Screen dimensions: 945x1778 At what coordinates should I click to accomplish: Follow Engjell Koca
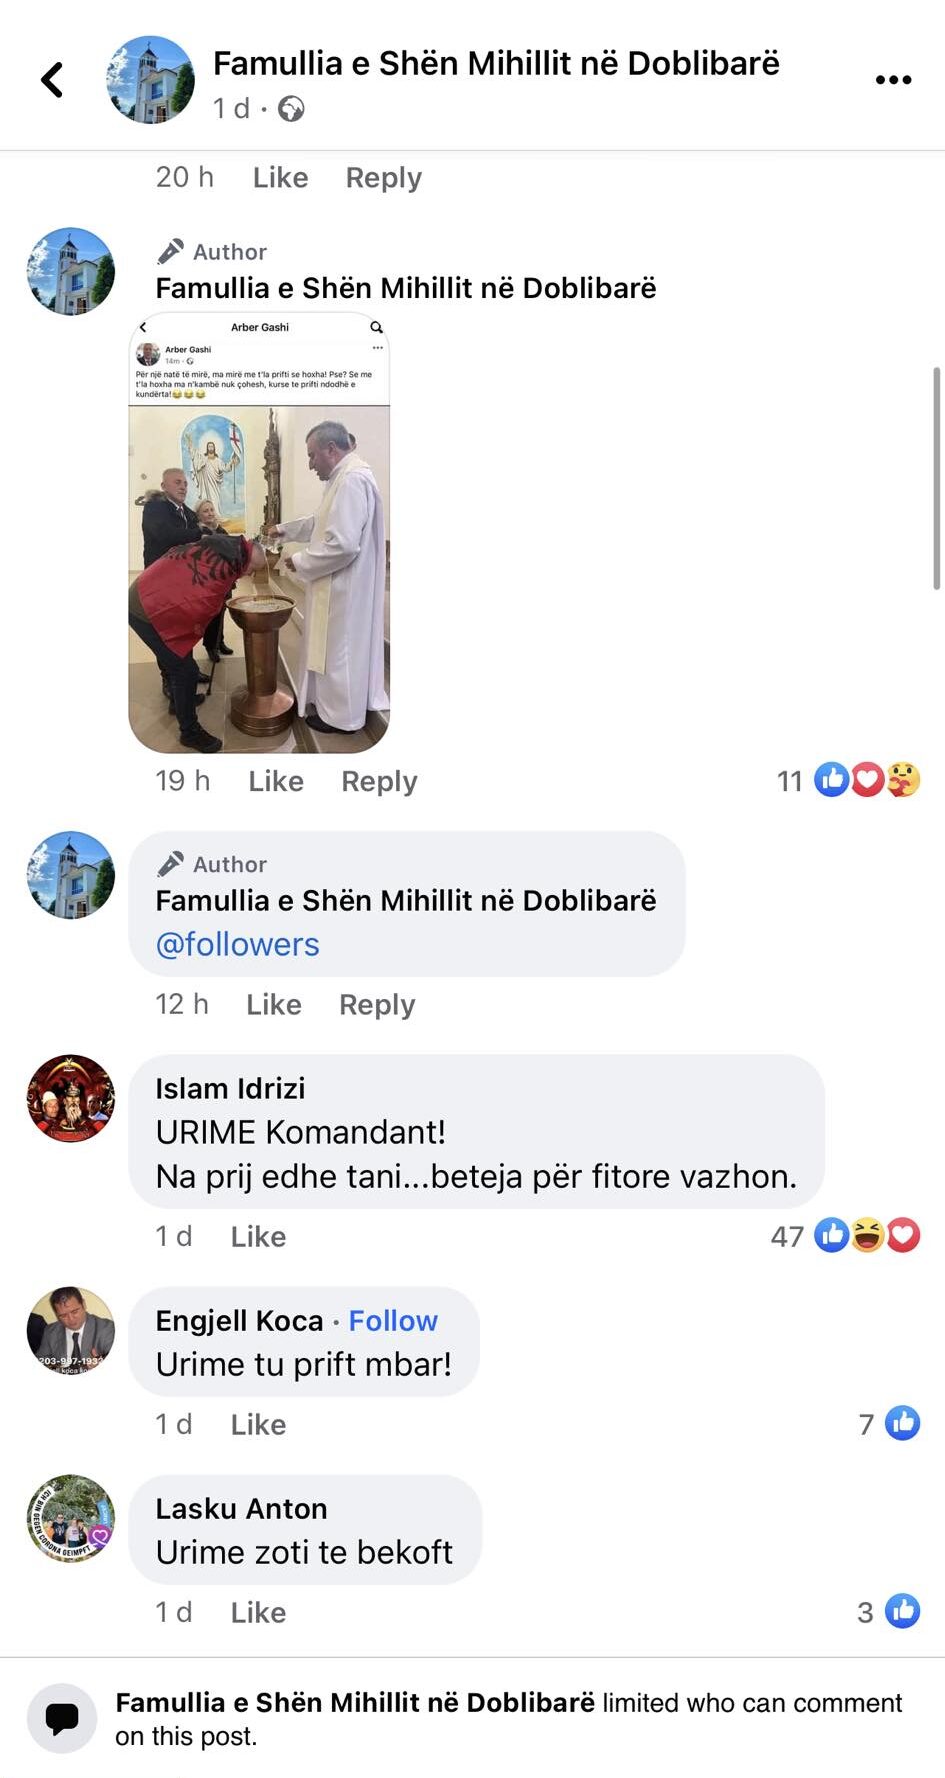pyautogui.click(x=393, y=1321)
